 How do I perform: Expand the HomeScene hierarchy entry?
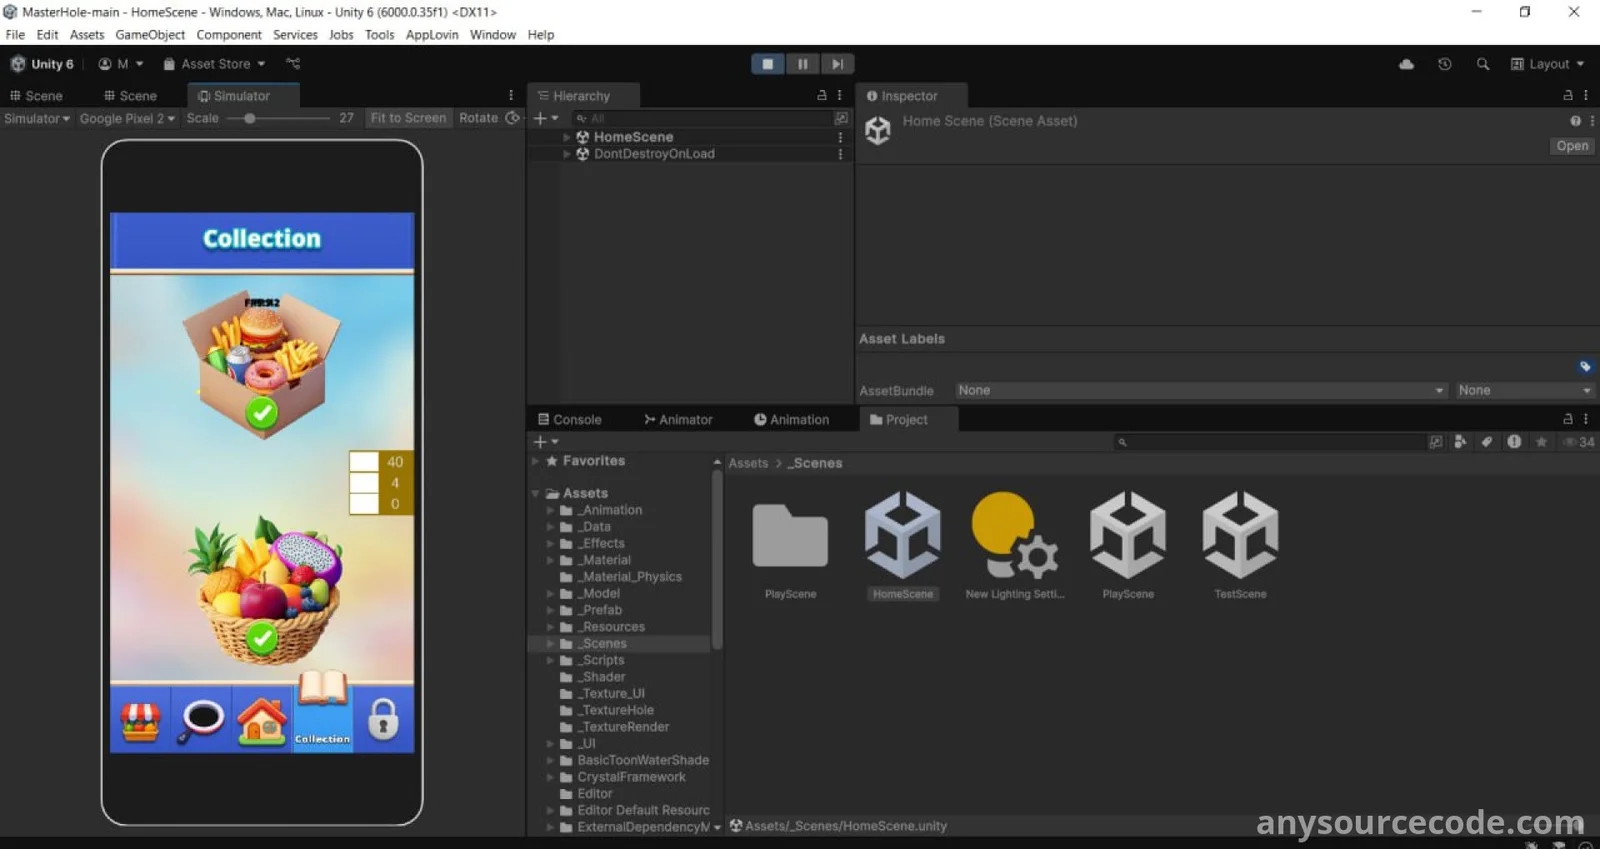coord(567,137)
